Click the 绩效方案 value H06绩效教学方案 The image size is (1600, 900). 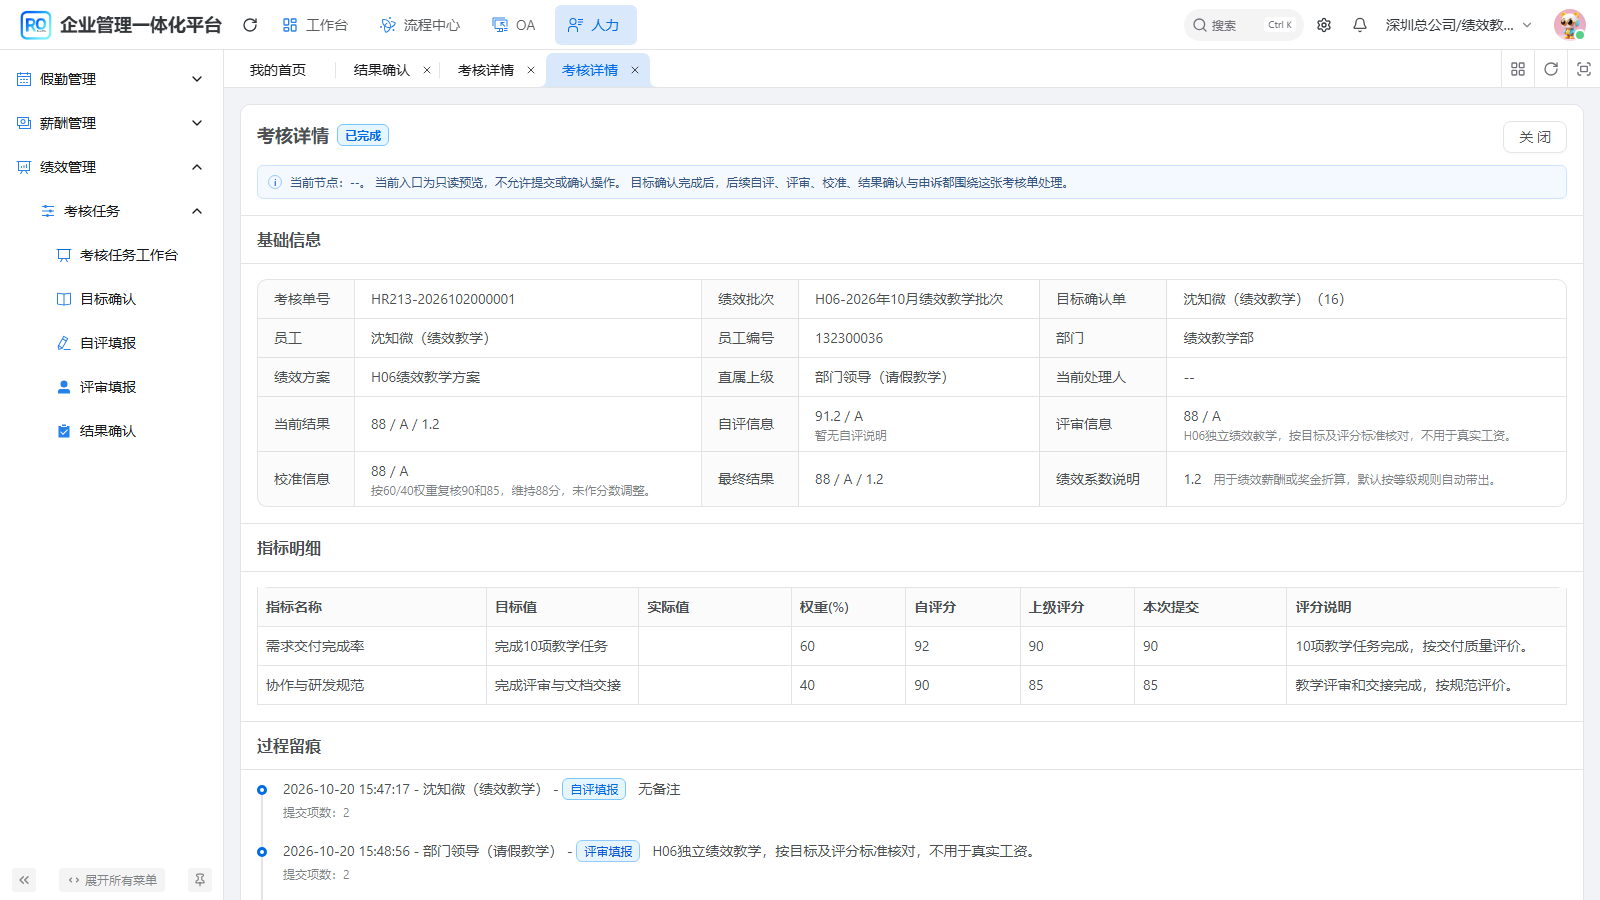[x=426, y=377]
